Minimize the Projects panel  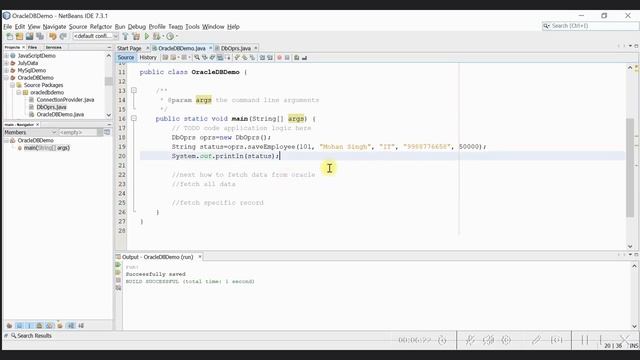coord(109,47)
